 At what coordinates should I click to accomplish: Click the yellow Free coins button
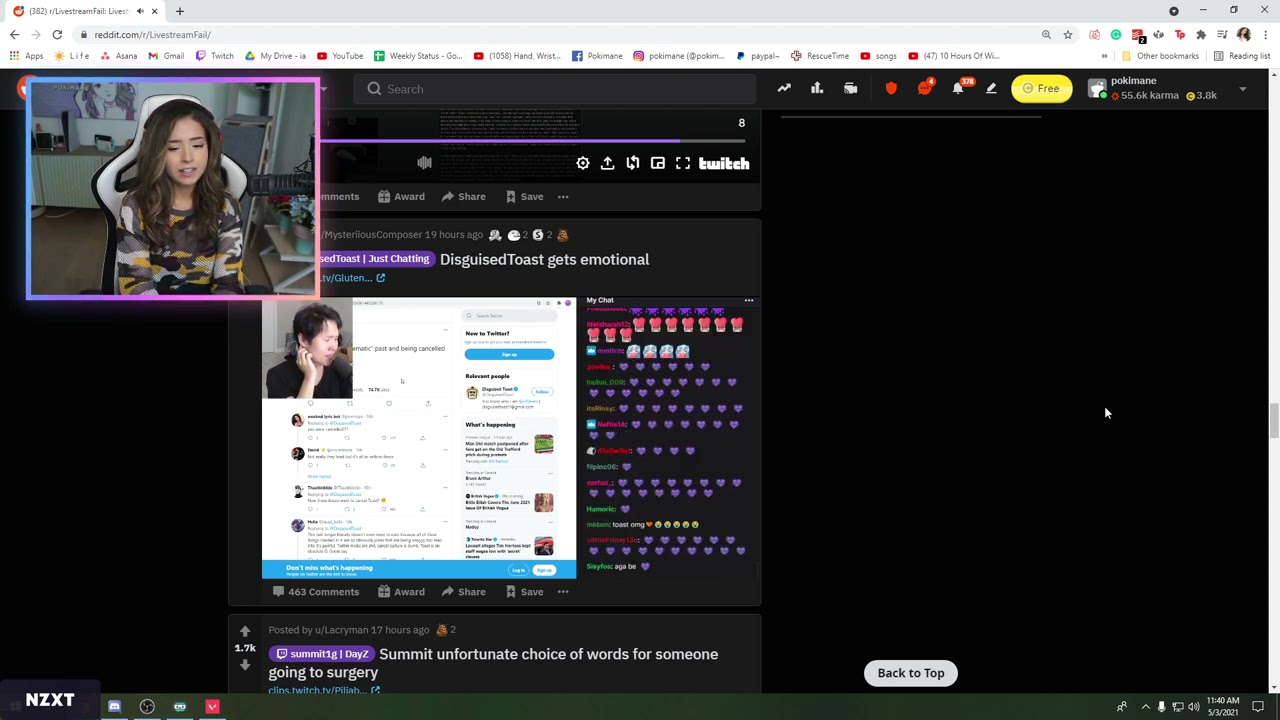coord(1041,89)
